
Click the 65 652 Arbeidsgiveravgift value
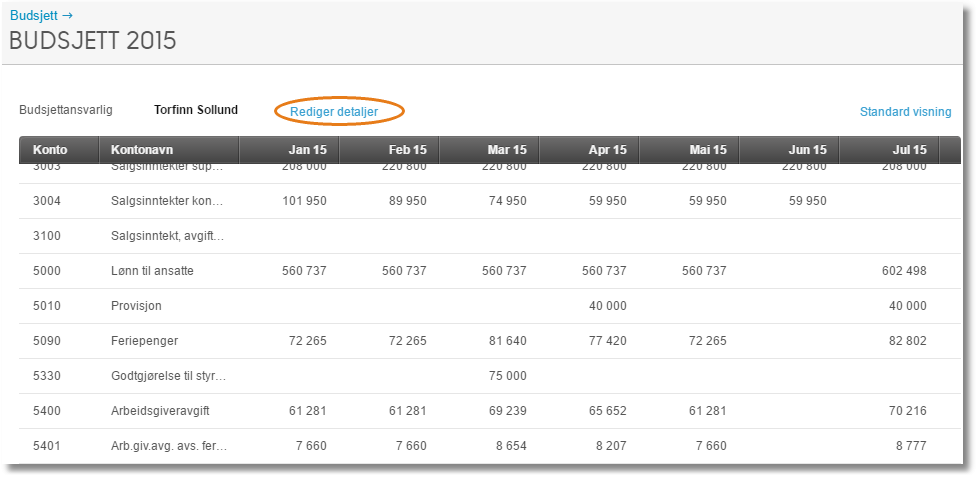(x=607, y=411)
